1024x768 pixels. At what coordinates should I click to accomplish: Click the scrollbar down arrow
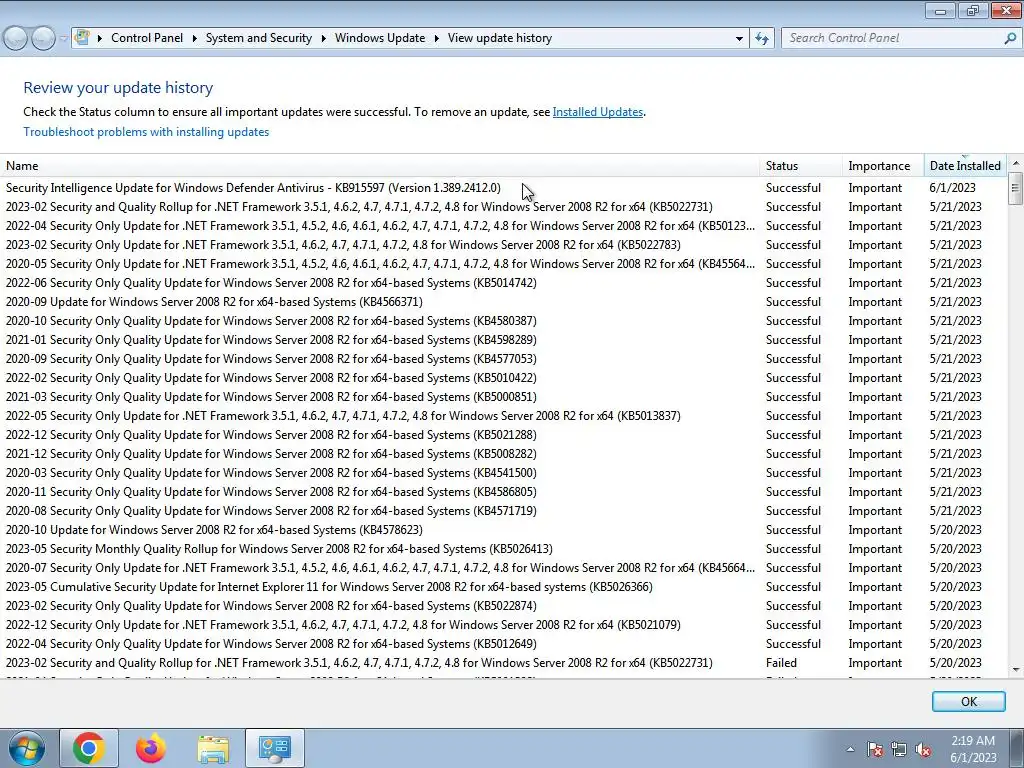click(1016, 669)
